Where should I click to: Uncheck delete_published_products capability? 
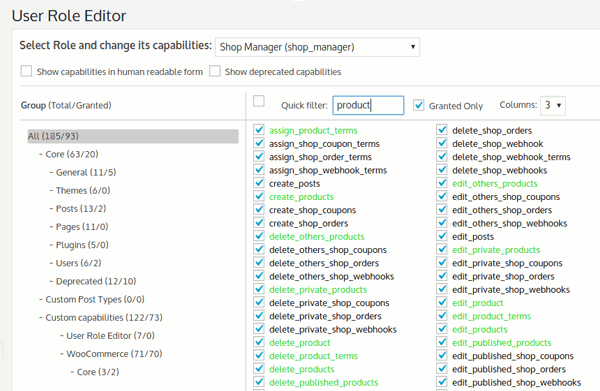point(259,382)
